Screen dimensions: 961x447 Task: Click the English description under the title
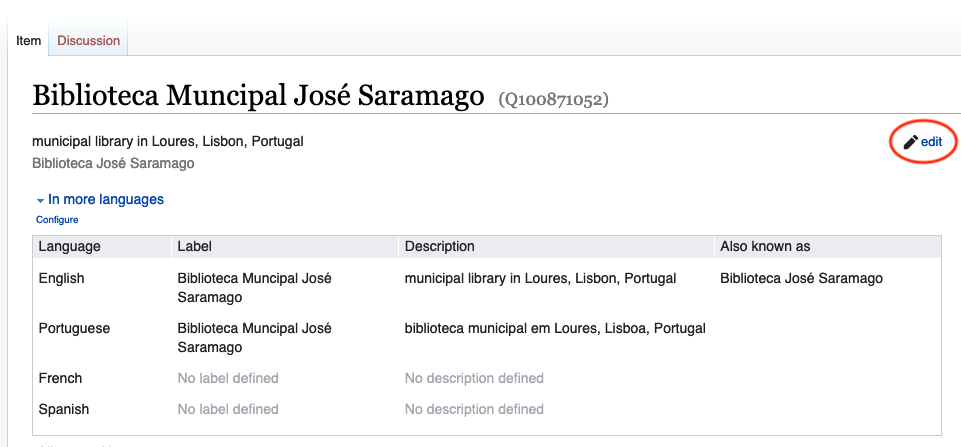point(168,142)
